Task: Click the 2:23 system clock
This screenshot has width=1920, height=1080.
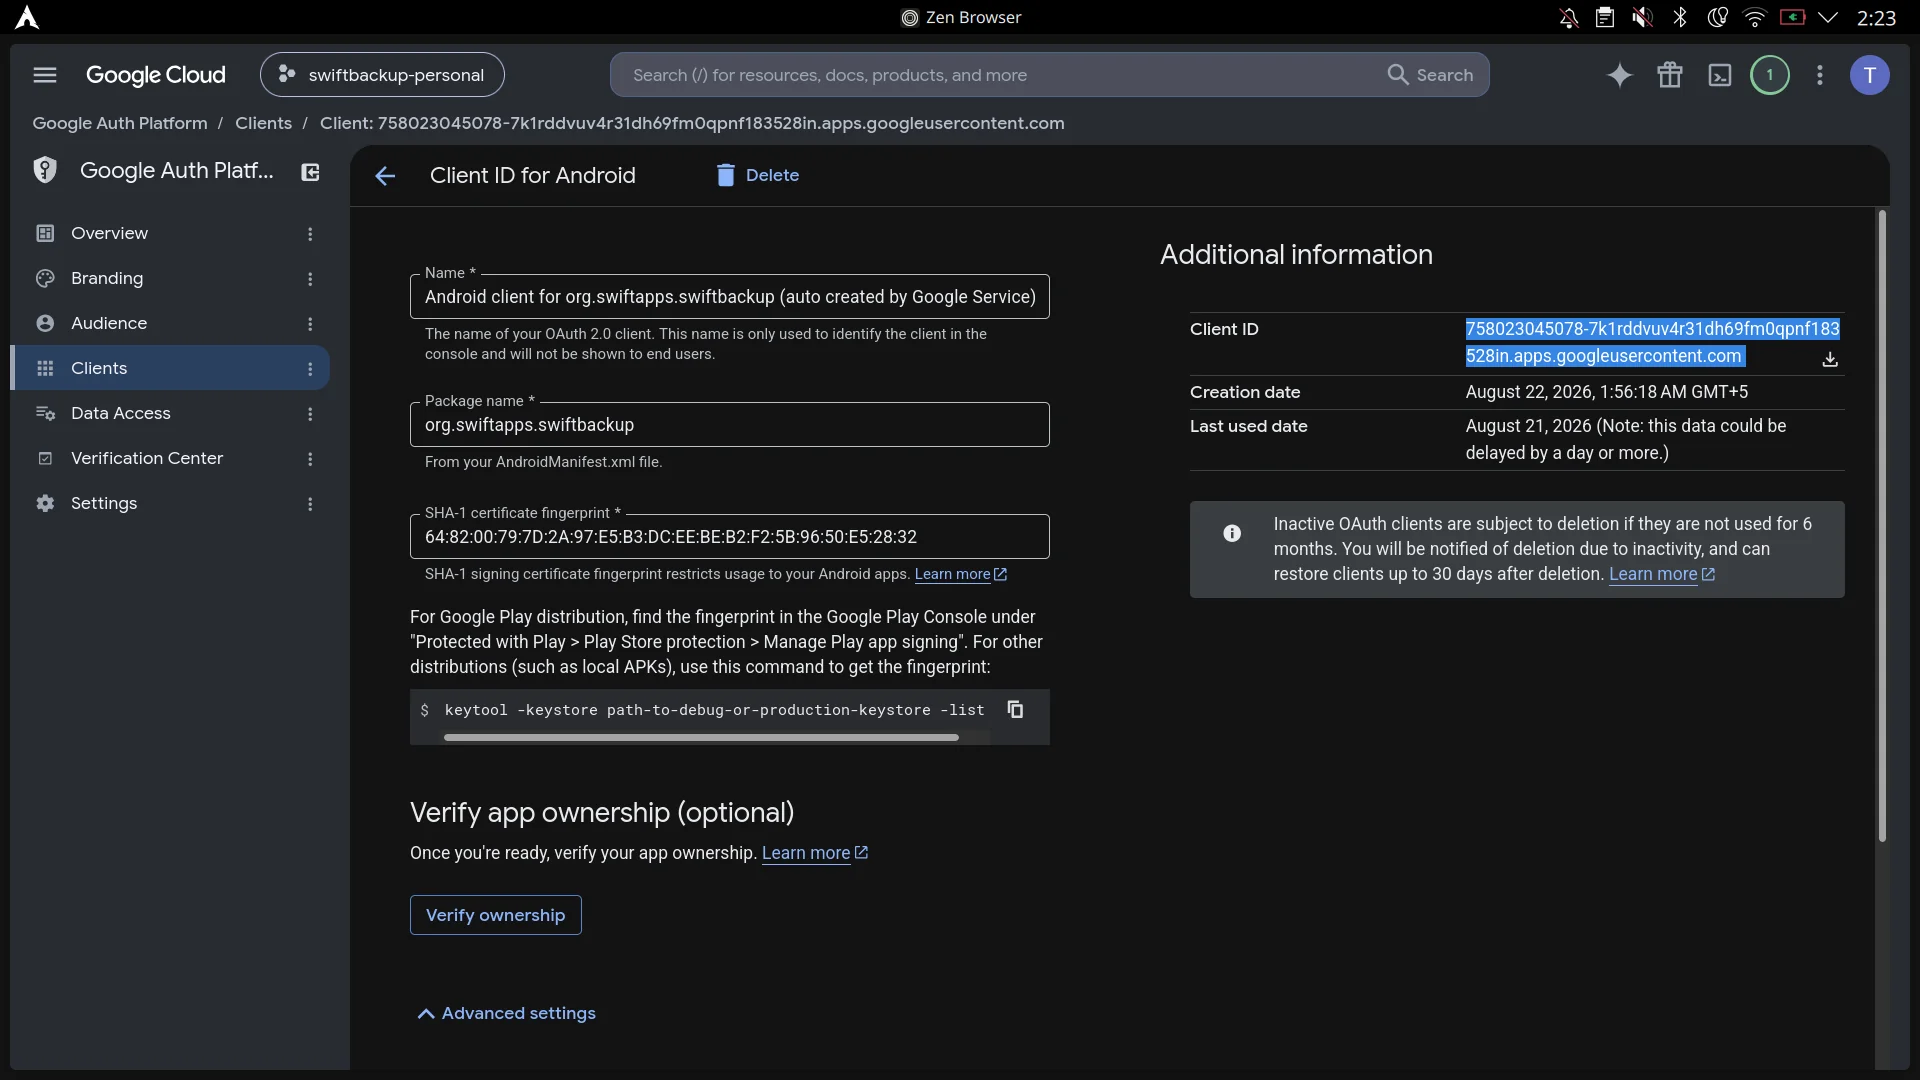Action: (x=1876, y=18)
